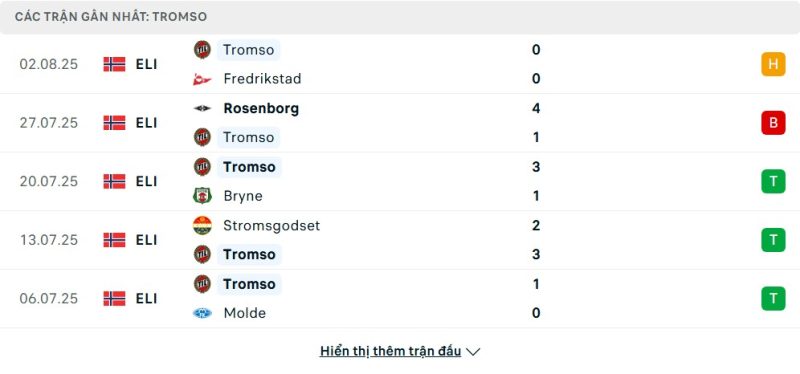This screenshot has height=374, width=800.
Task: Open ELI league label for 27.07.25 match
Action: tap(146, 123)
